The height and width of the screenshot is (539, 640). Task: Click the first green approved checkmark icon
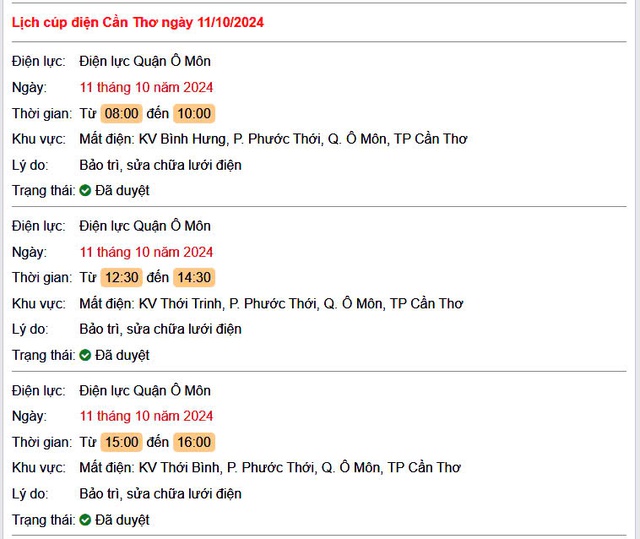85,191
